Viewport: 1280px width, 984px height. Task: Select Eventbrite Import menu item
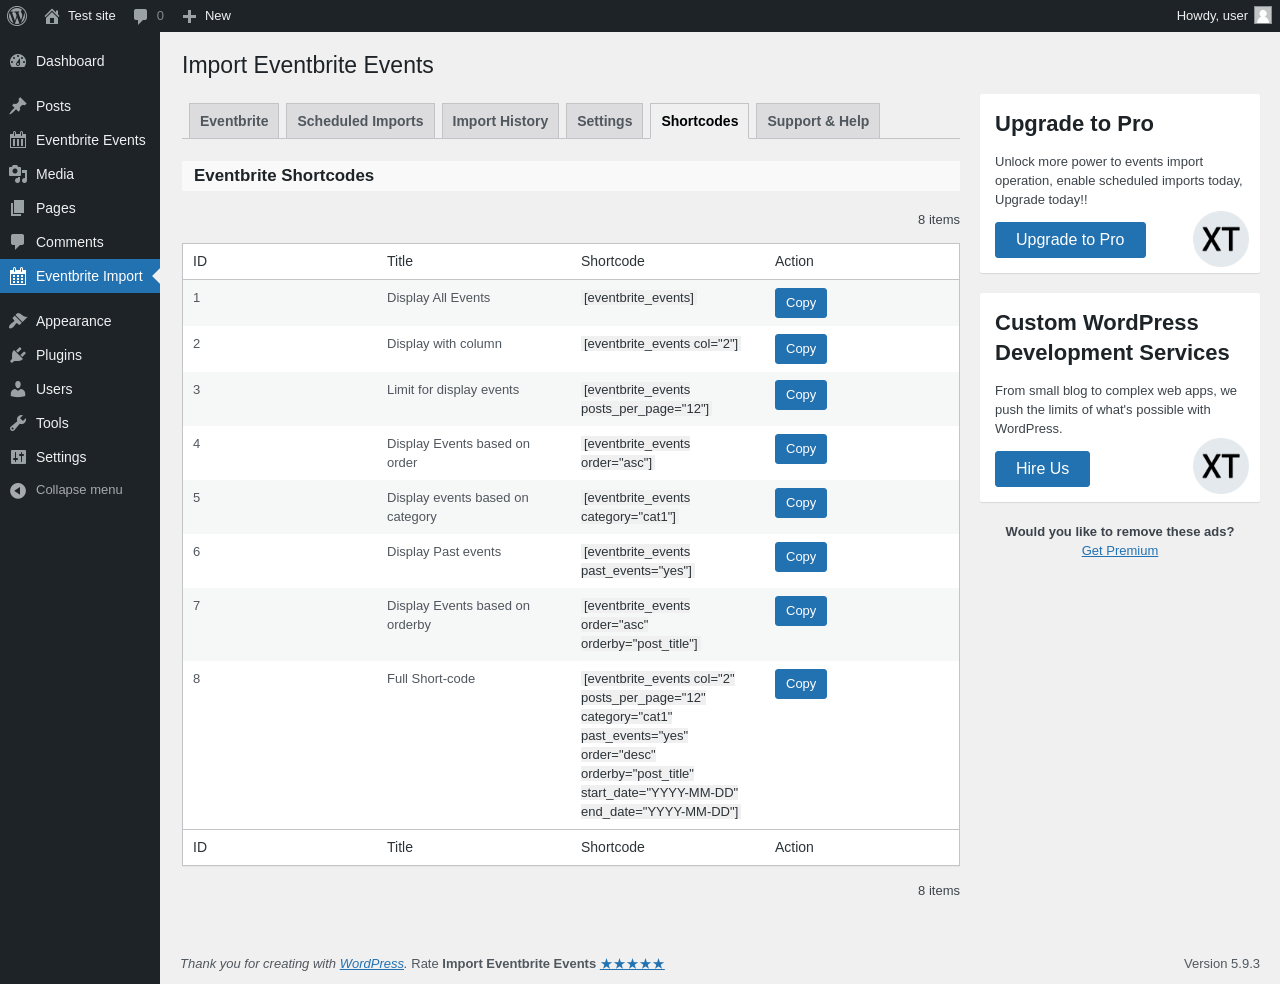click(80, 276)
